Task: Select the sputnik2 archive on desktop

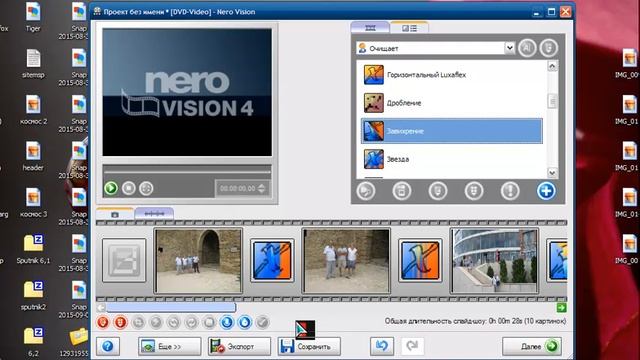Action: [x=33, y=295]
